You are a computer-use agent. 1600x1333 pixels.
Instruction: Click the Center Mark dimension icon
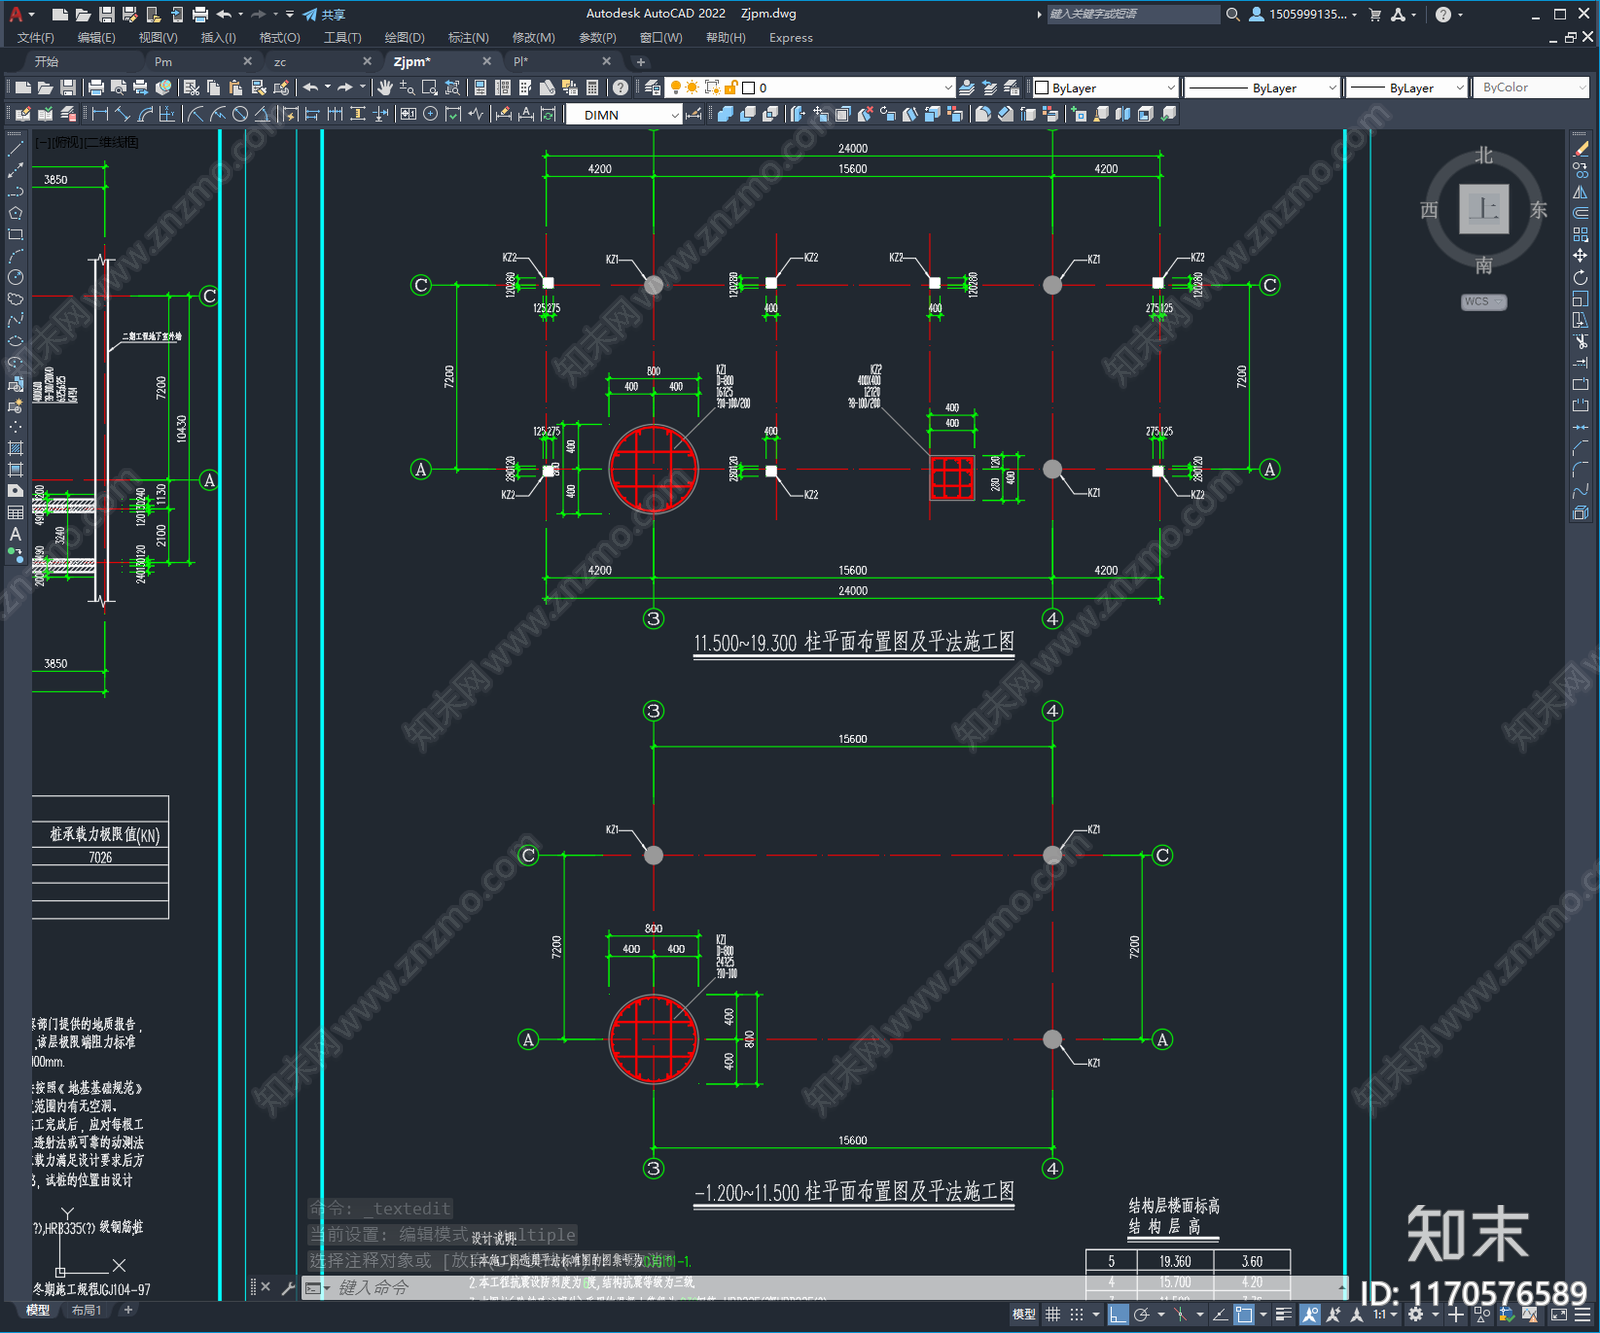click(x=430, y=114)
